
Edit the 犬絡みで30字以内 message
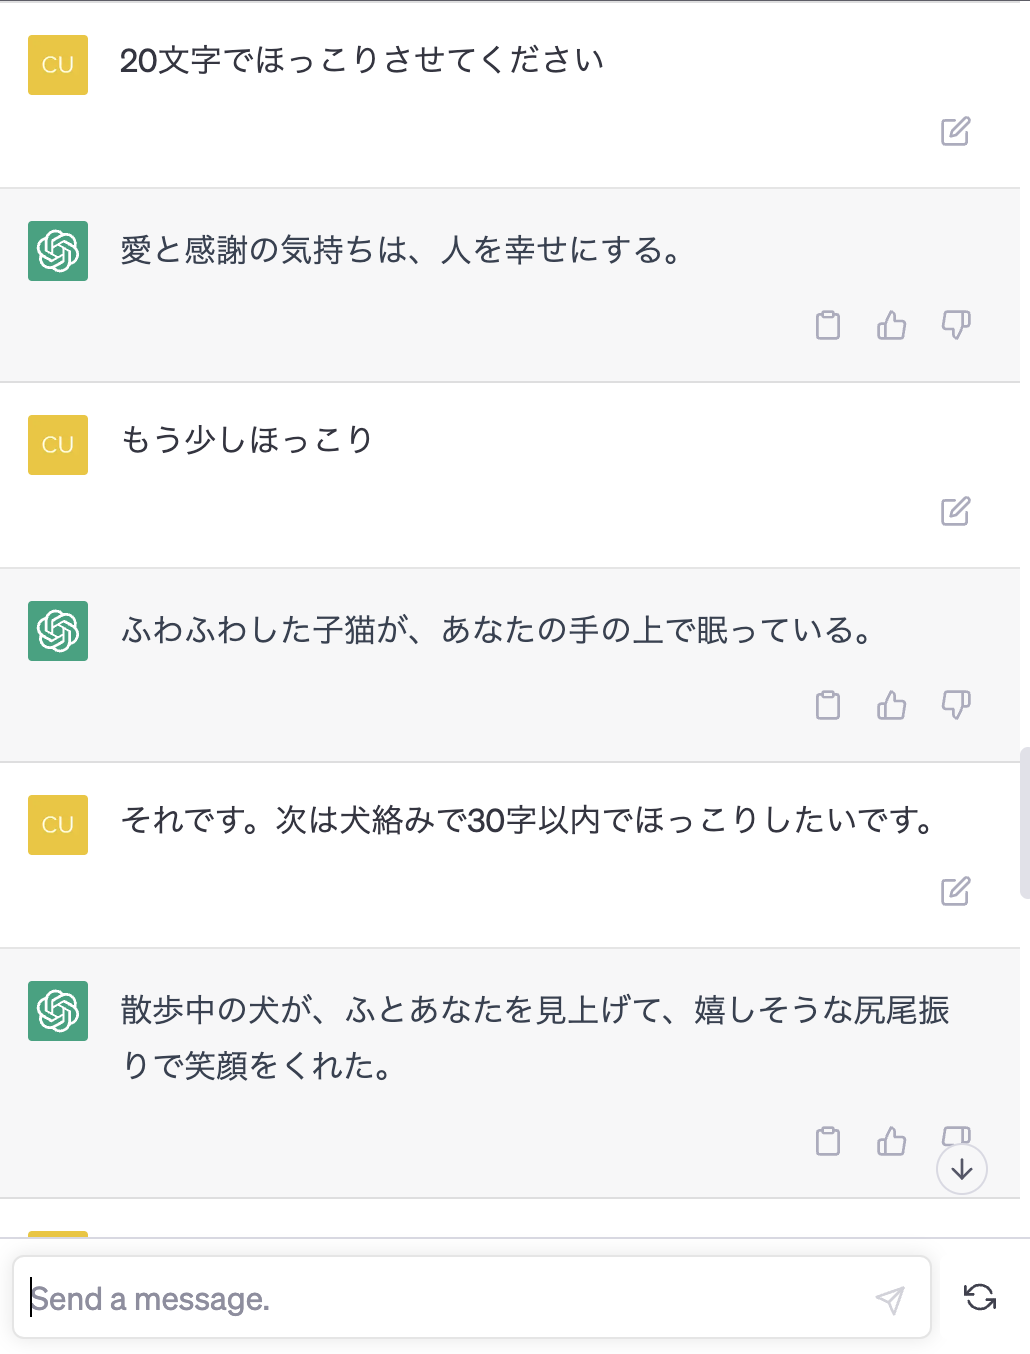click(955, 891)
